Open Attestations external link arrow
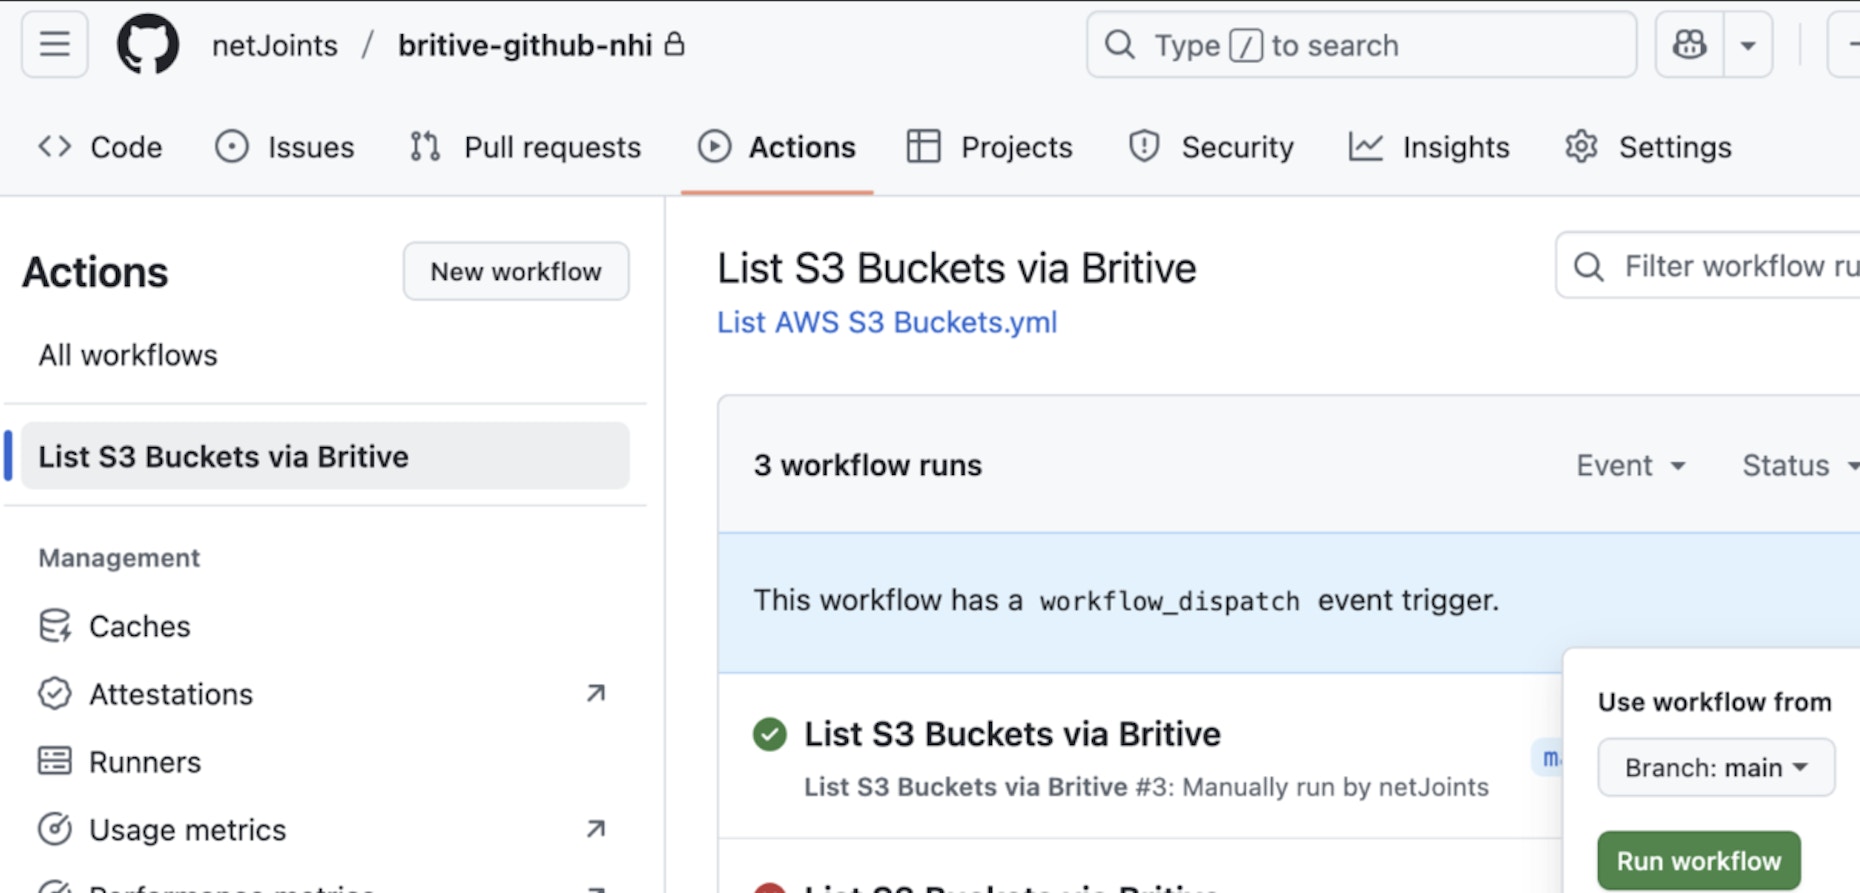This screenshot has height=893, width=1860. [596, 693]
